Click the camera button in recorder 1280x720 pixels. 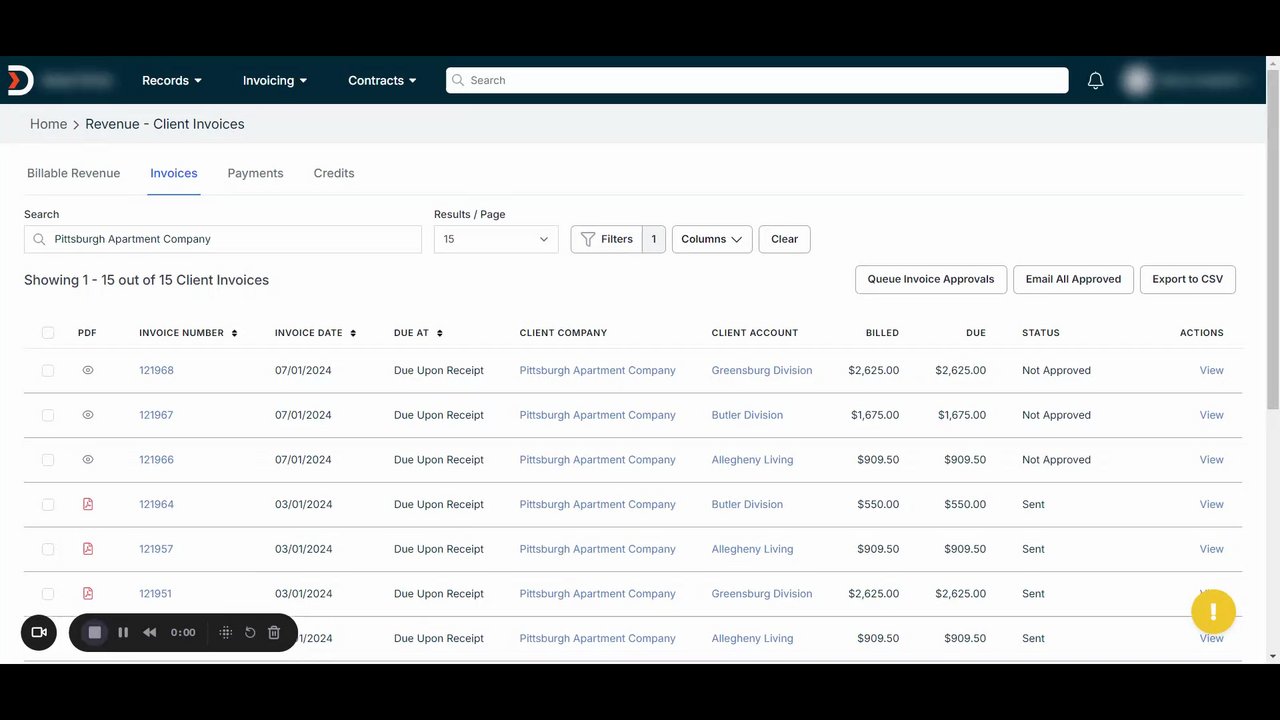point(39,632)
